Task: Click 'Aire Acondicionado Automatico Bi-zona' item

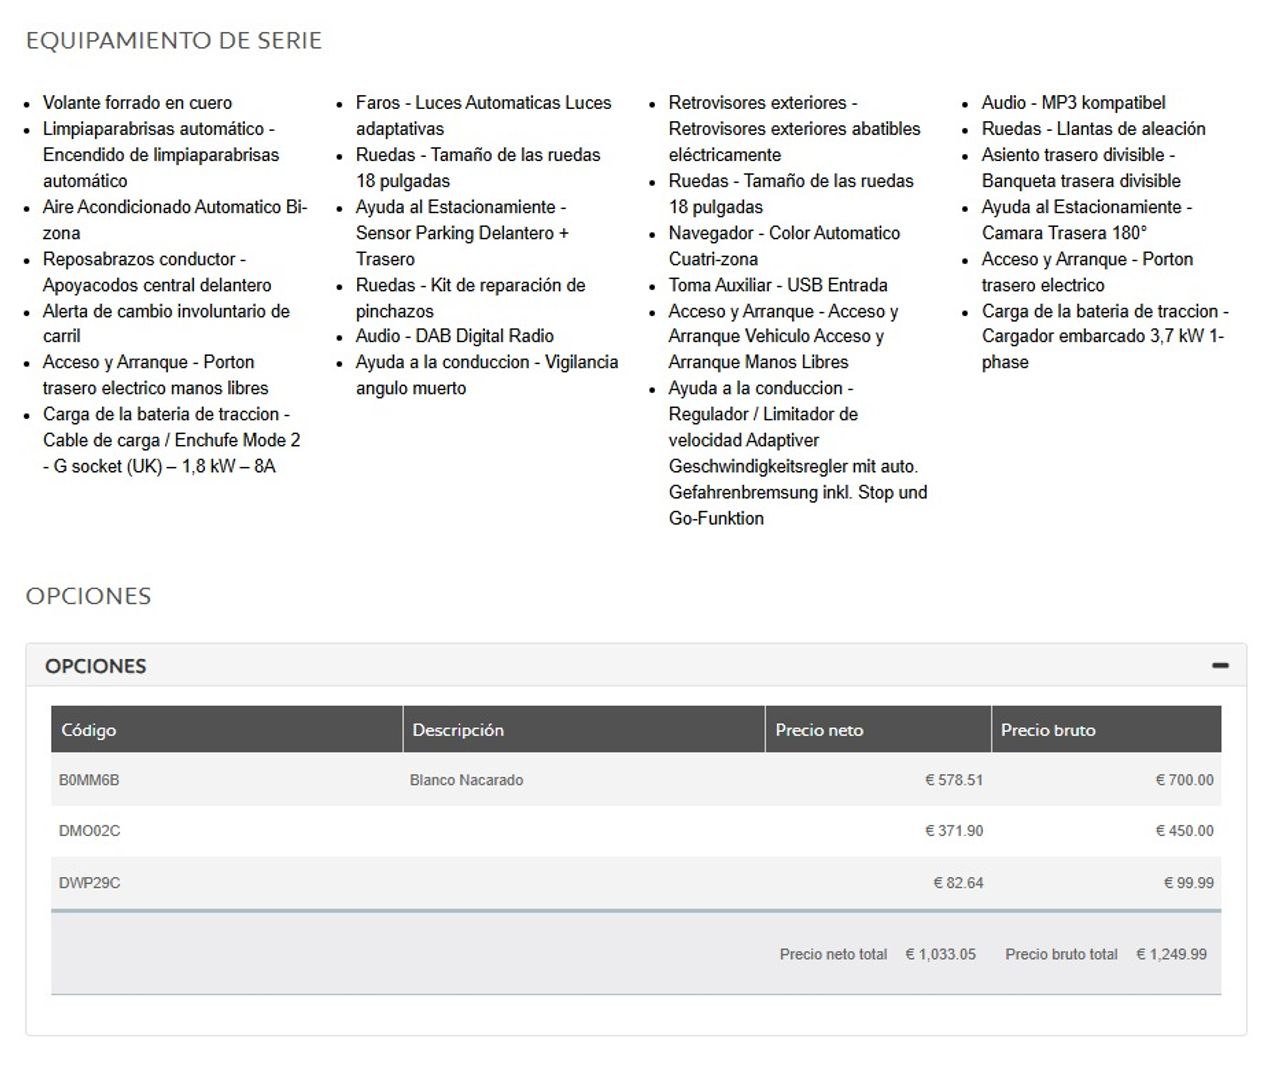Action: [175, 220]
